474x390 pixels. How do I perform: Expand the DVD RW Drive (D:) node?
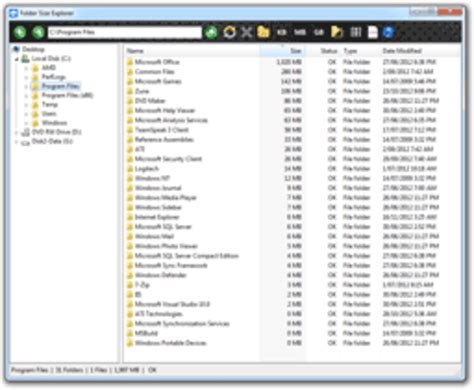coord(17,132)
